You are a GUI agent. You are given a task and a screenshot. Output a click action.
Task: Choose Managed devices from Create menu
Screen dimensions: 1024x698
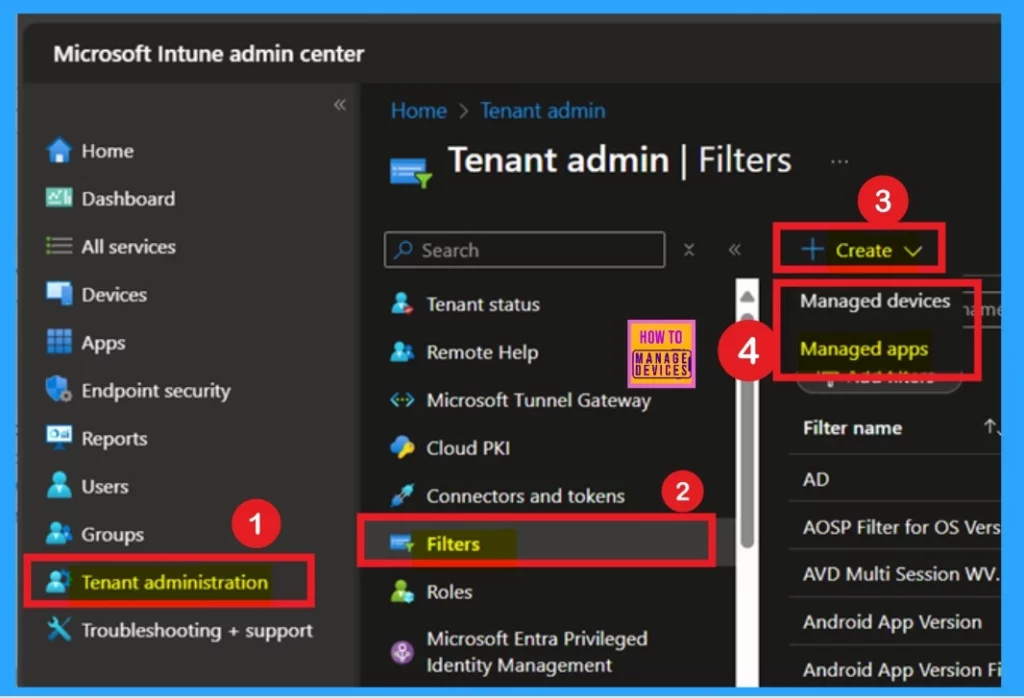click(874, 301)
